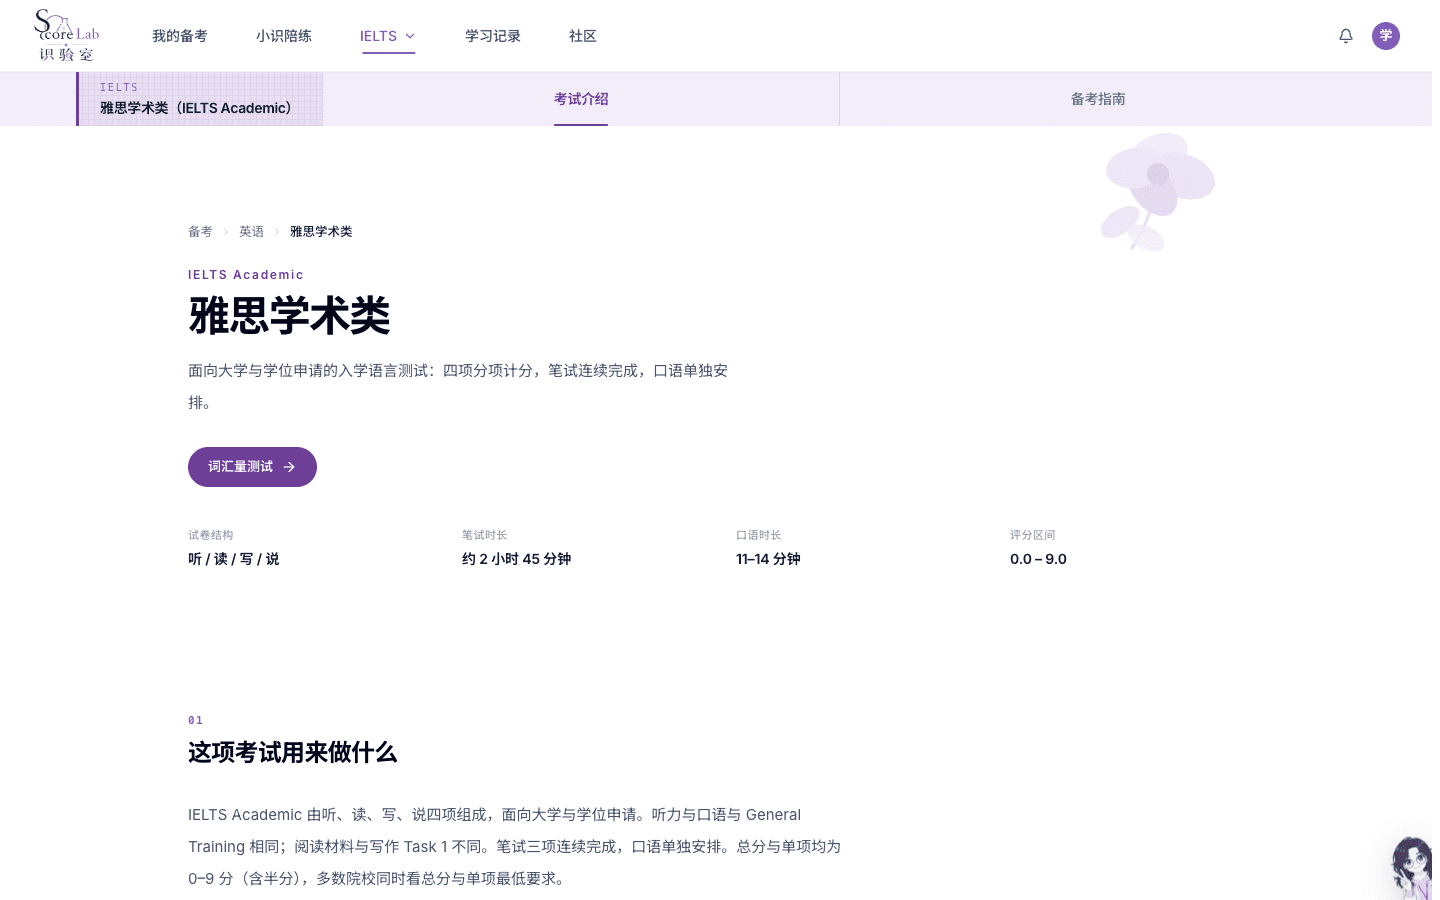Viewport: 1440px width, 900px height.
Task: Click the large 雅思学术类 title
Action: [289, 316]
